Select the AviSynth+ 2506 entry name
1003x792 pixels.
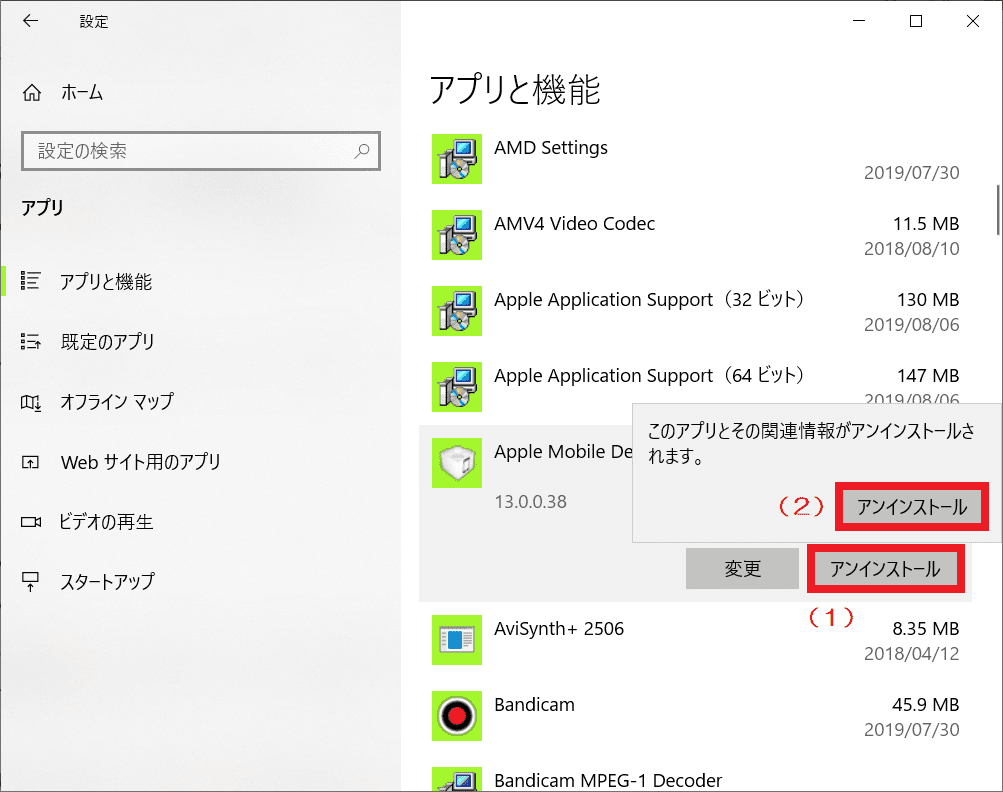click(559, 629)
